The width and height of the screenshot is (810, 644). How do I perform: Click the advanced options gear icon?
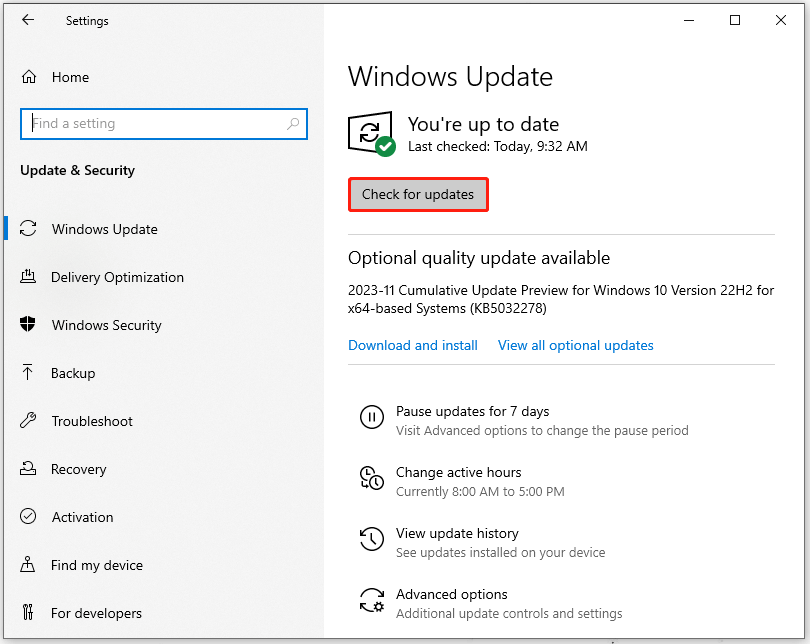372,600
